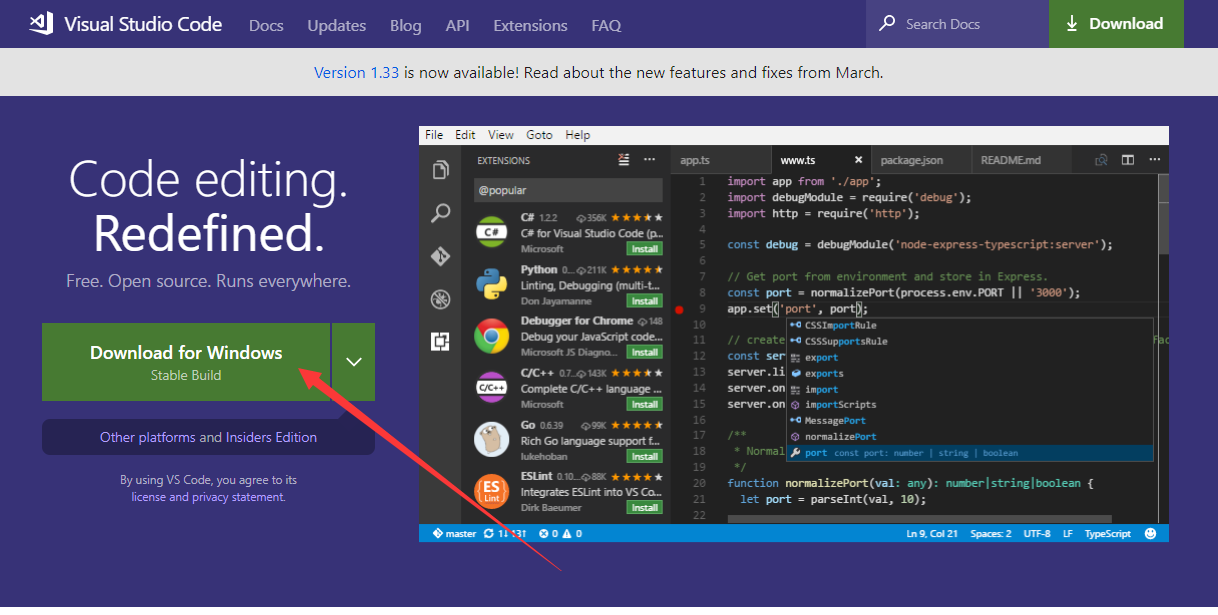The width and height of the screenshot is (1218, 615).
Task: Open the Edit menu in VS Code screenshot
Action: 465,135
